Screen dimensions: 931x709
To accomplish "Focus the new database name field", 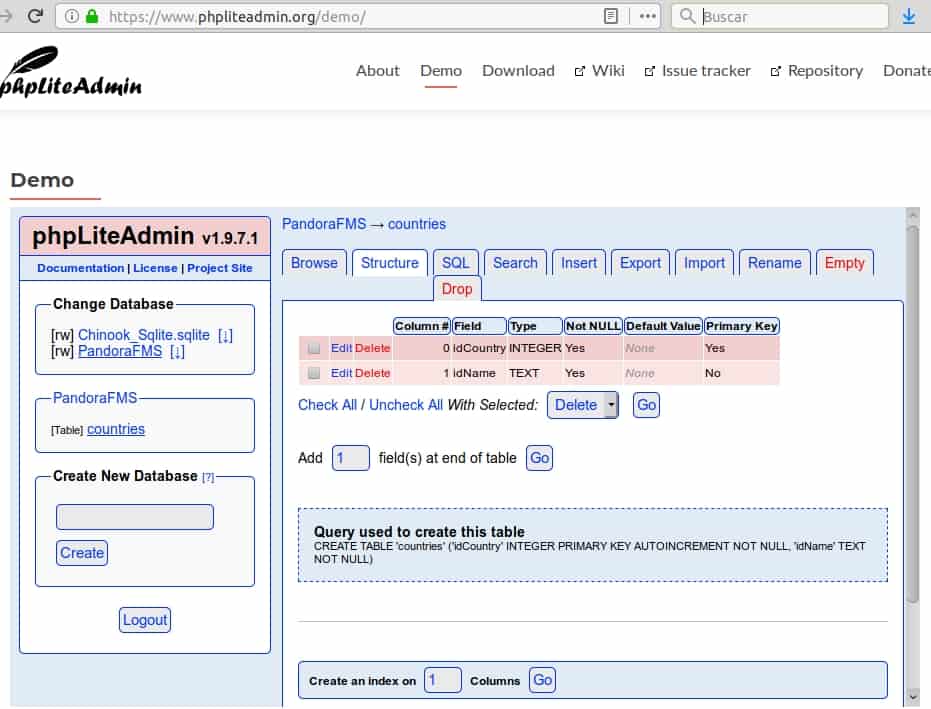I will tap(135, 517).
